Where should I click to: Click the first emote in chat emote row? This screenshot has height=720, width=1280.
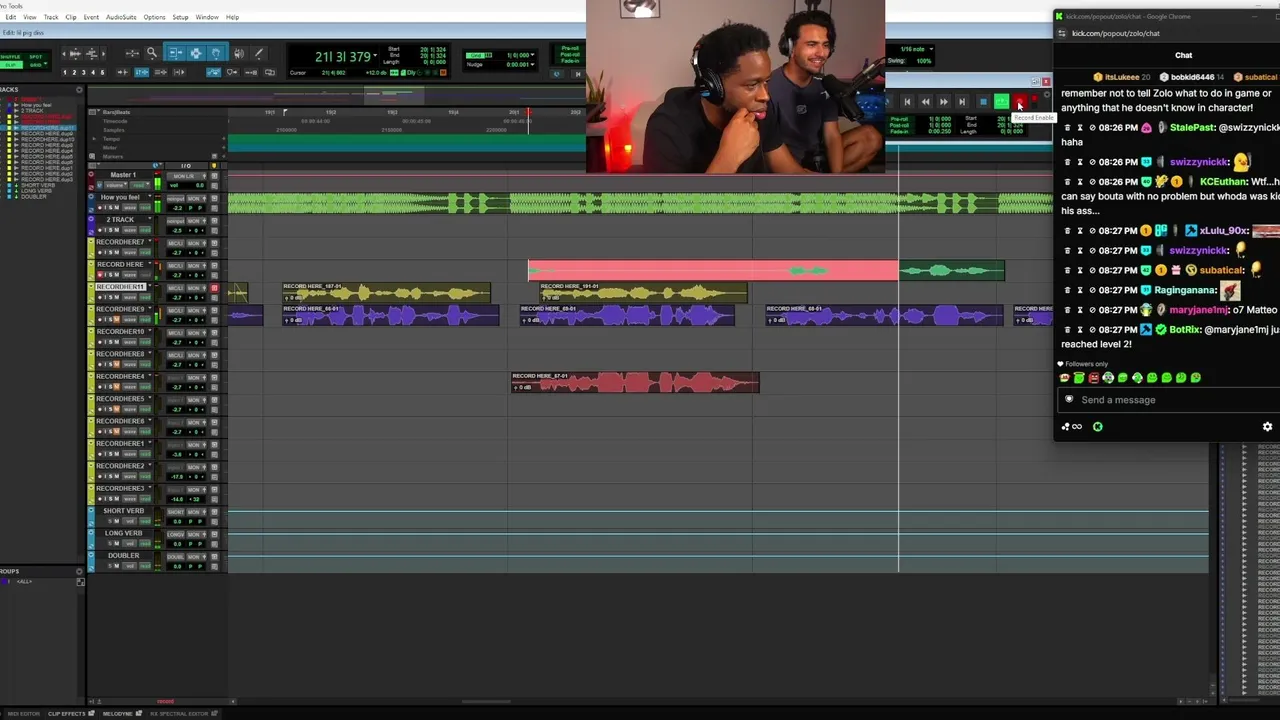point(1064,378)
